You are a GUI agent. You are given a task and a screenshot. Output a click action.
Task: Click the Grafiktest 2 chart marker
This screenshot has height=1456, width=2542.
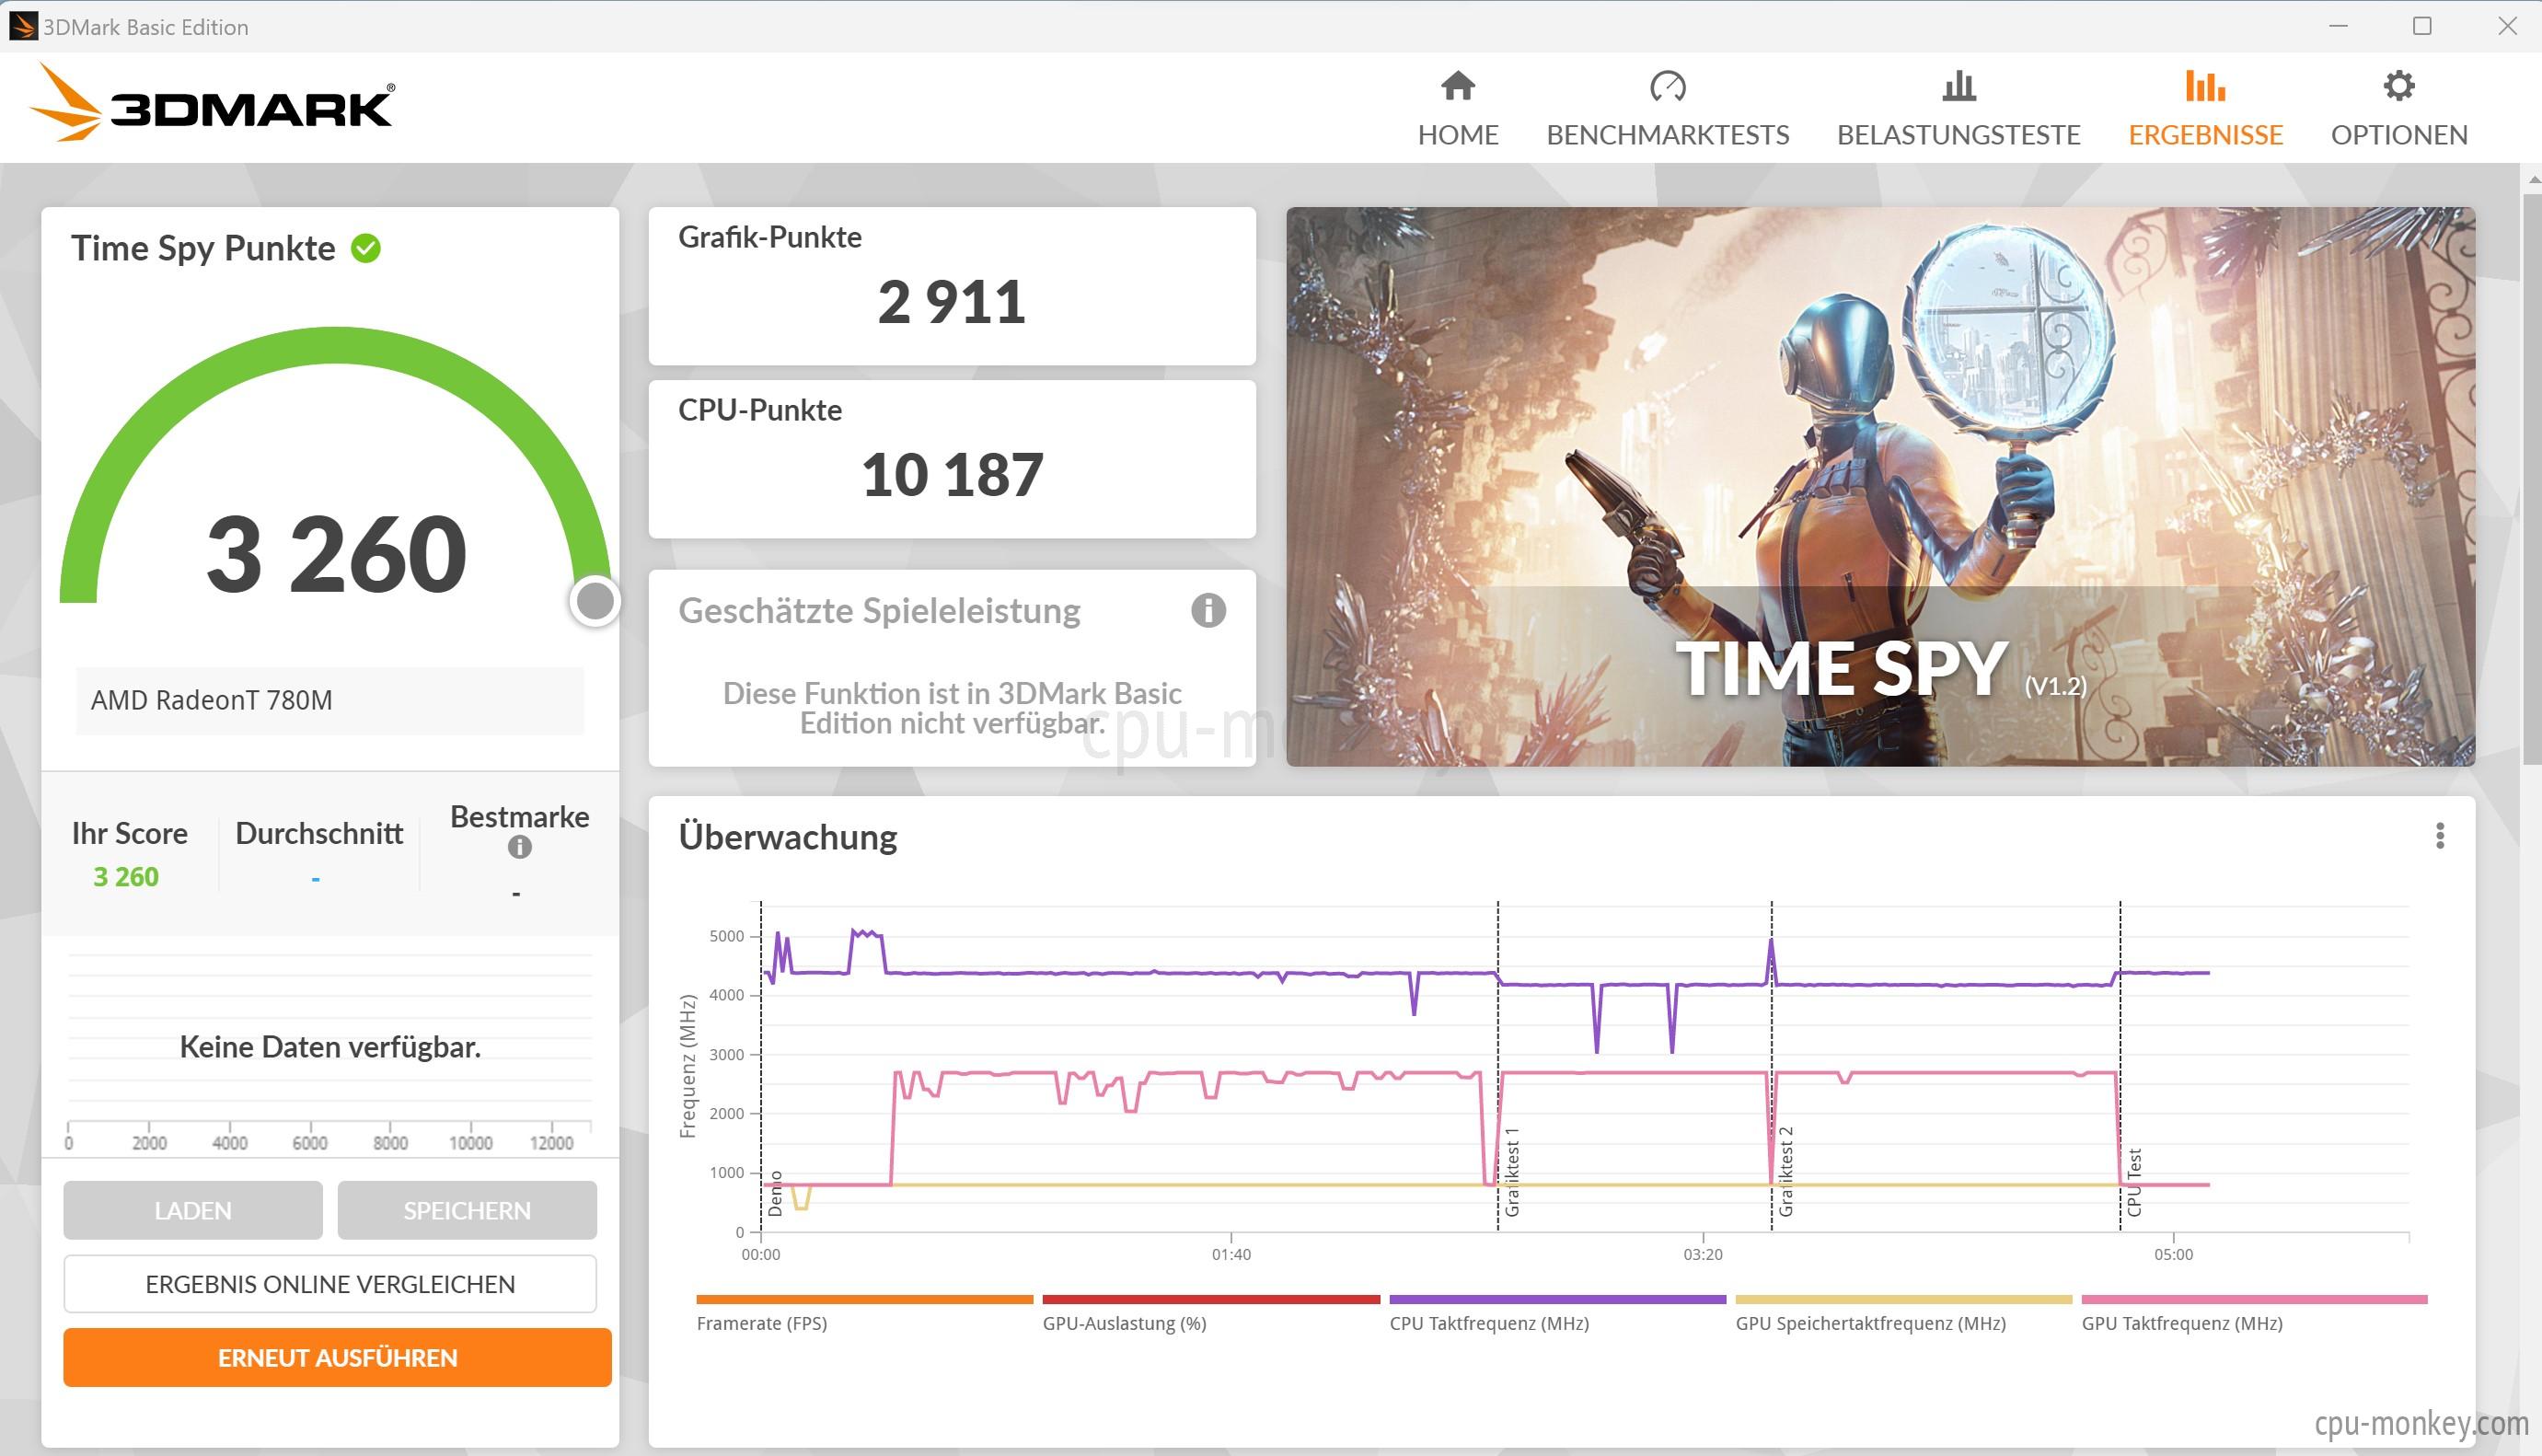(1786, 1172)
